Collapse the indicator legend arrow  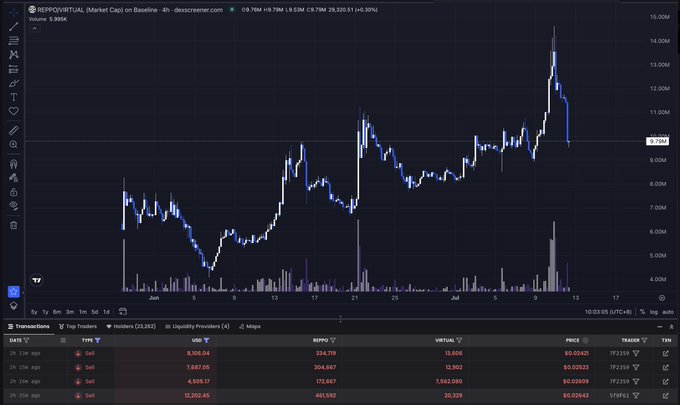pos(34,28)
